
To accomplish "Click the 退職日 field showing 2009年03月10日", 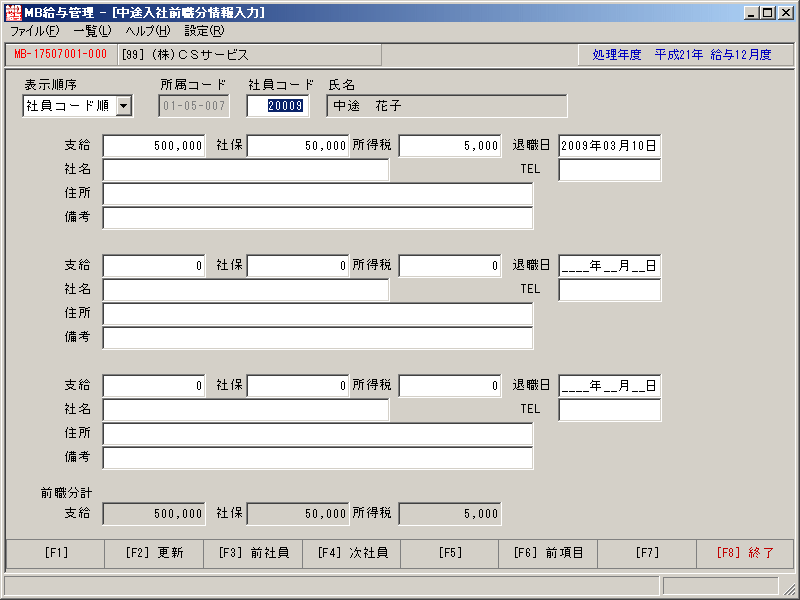I will 610,146.
